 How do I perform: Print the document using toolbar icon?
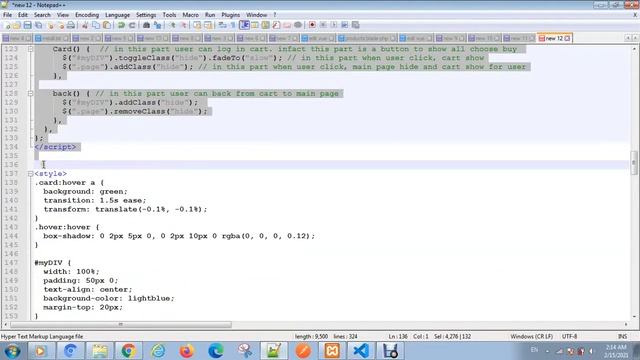pos(71,25)
